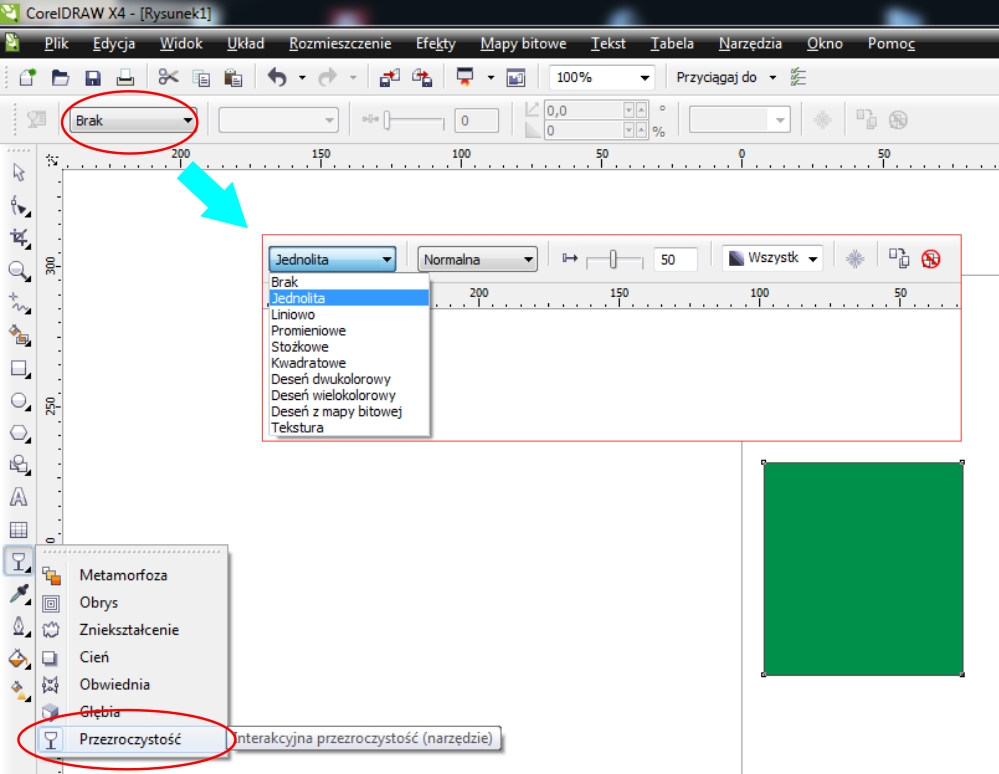Click the clear transparency icon

(930, 259)
